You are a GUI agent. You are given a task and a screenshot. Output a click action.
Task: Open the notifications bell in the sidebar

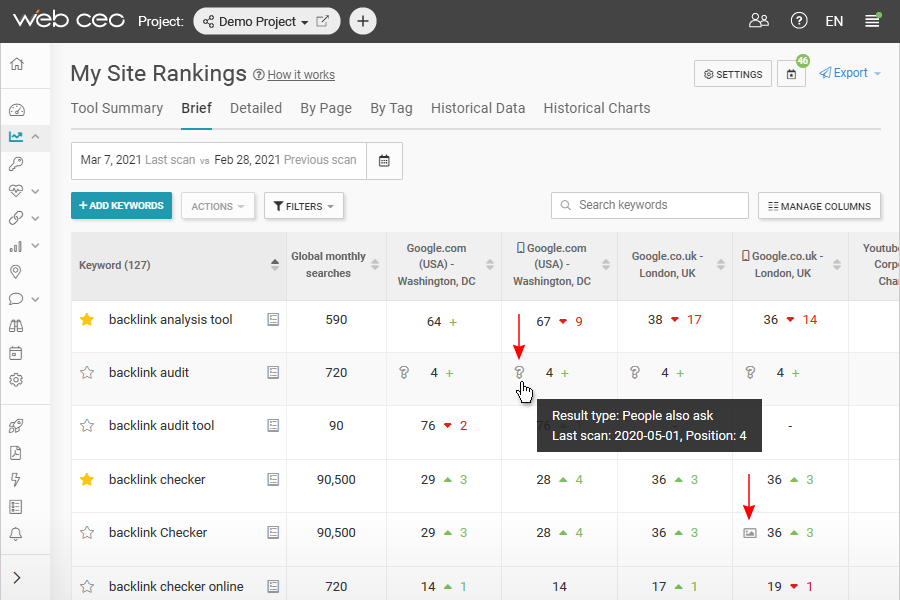[16, 534]
